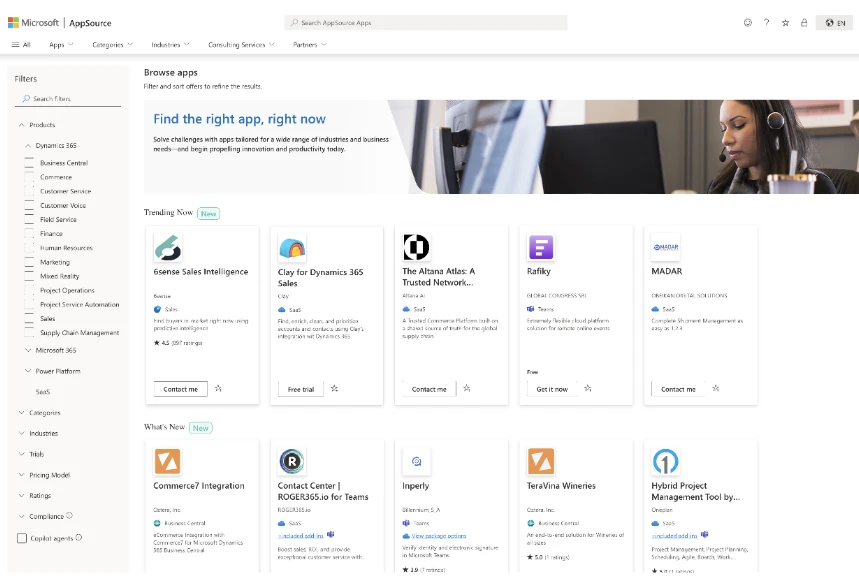Open the Industries menu in navigation bar
Viewport: 859px width, 583px height.
click(170, 45)
